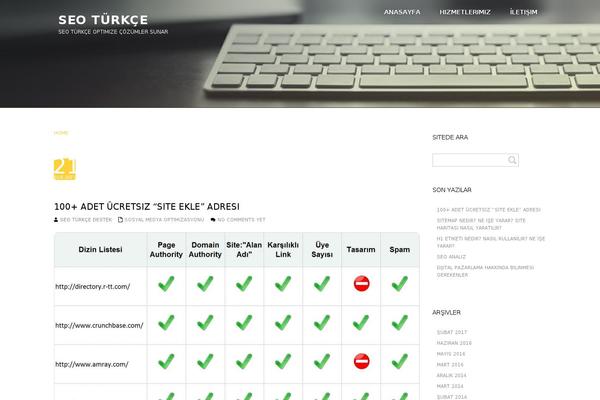600x400 pixels.
Task: Open the Aralık 2014 archive
Action: tap(452, 375)
